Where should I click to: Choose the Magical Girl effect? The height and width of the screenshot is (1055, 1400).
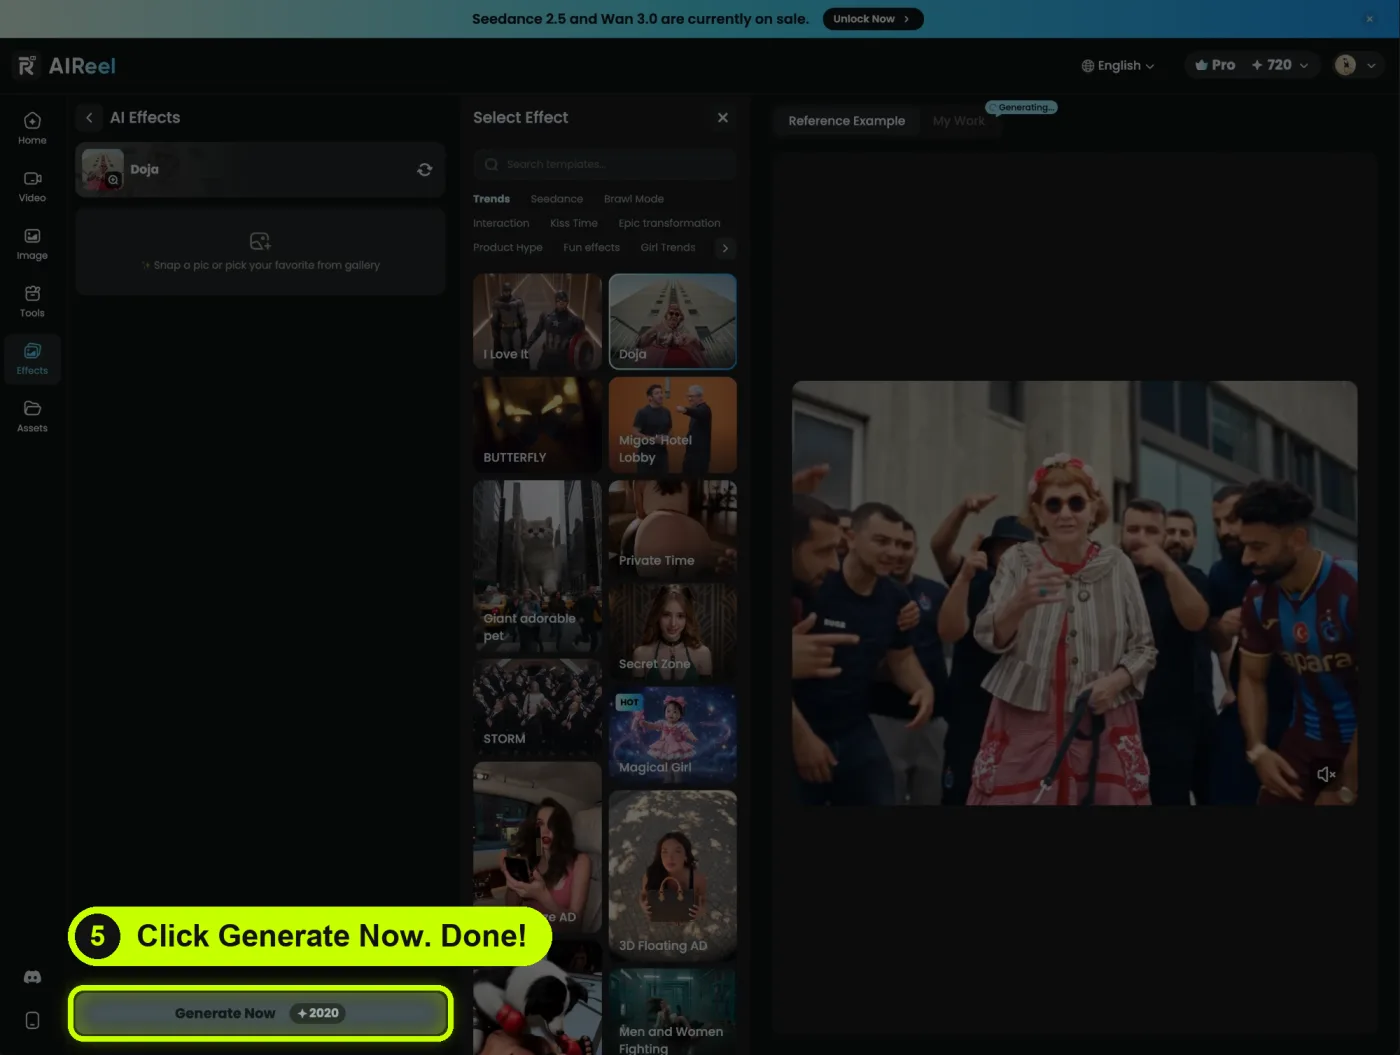coord(673,735)
